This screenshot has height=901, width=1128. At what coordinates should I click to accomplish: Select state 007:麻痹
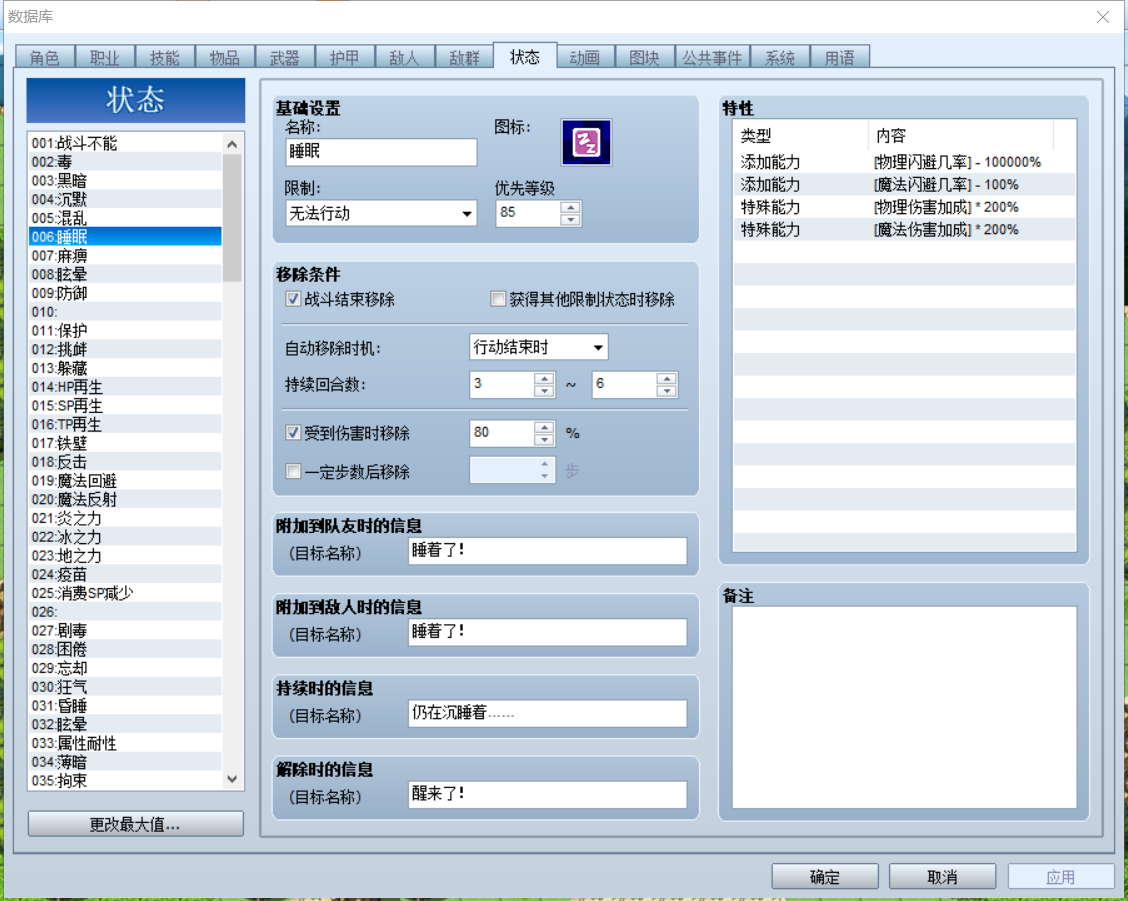125,255
